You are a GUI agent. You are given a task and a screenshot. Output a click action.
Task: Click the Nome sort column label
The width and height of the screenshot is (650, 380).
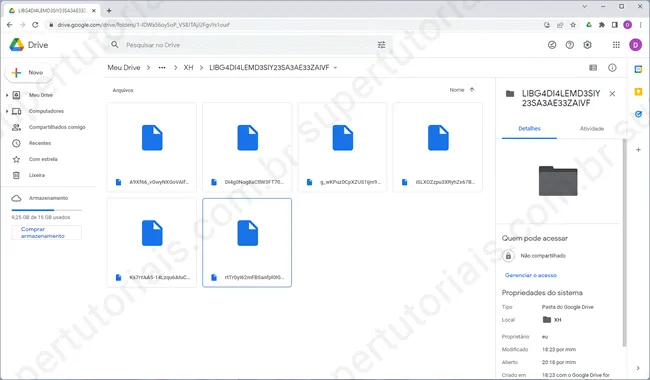pyautogui.click(x=457, y=90)
